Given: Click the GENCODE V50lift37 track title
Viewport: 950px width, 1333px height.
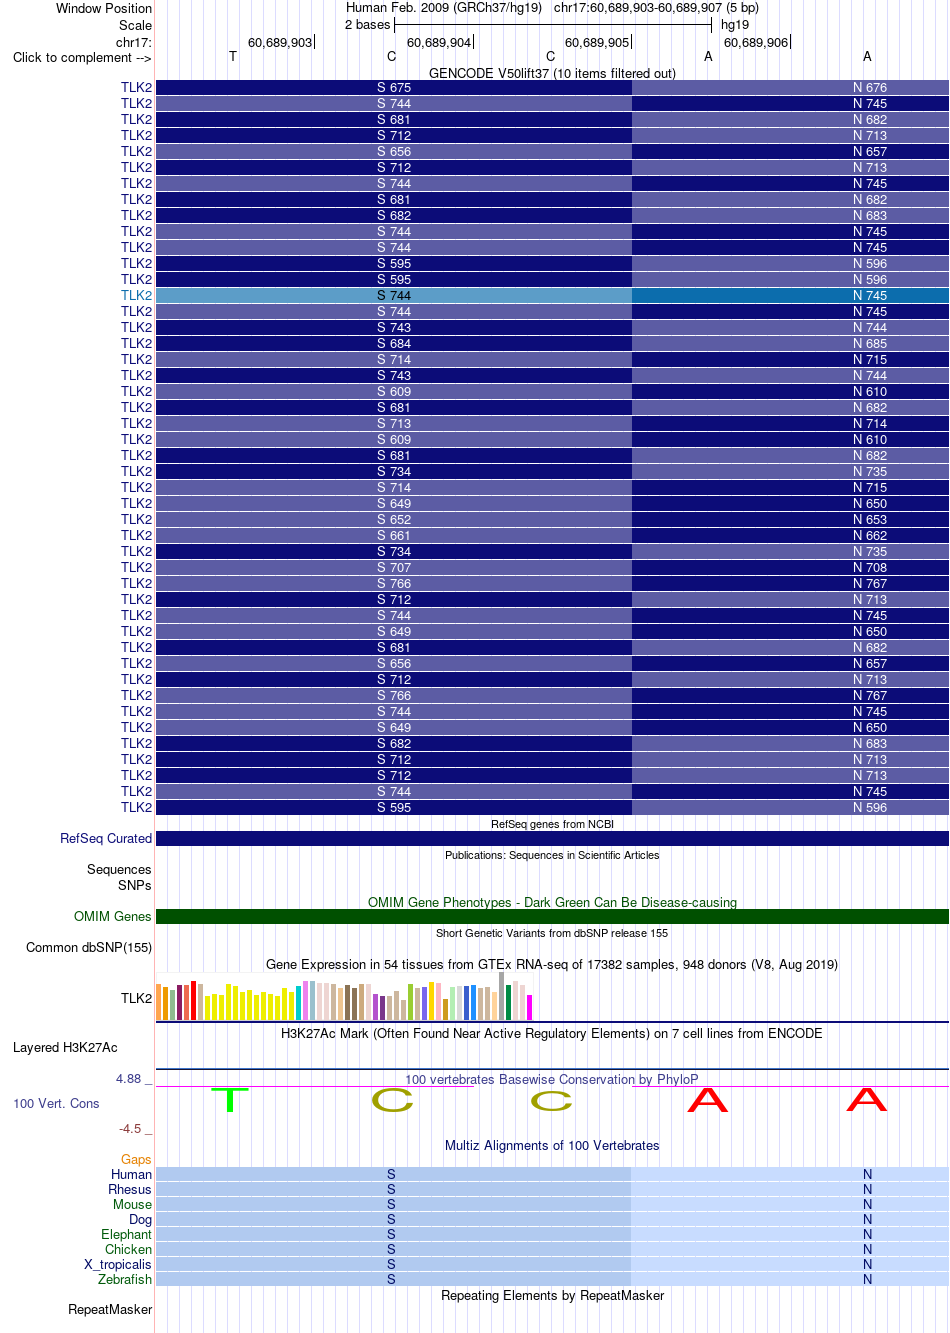Looking at the screenshot, I should click(552, 74).
